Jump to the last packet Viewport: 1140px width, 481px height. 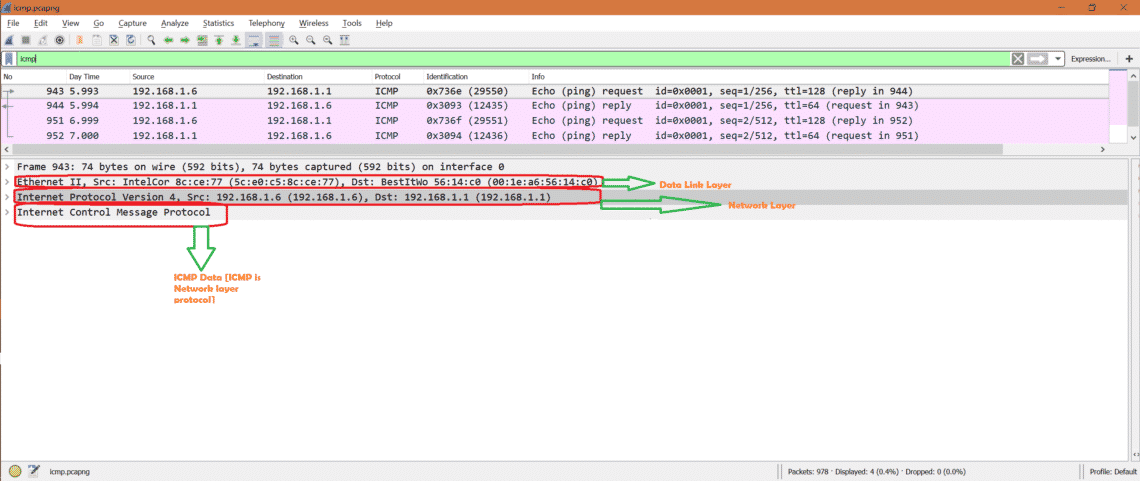[x=236, y=40]
